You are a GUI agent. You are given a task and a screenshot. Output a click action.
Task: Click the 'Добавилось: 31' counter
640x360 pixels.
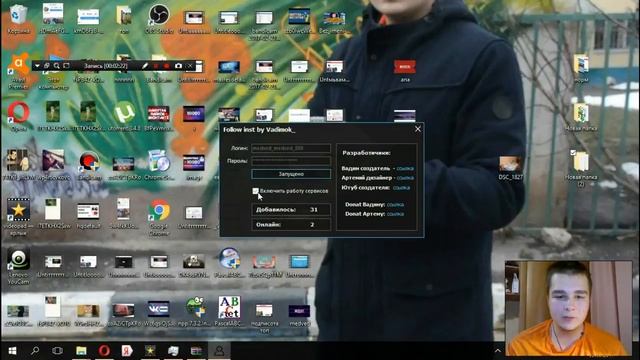pos(291,210)
